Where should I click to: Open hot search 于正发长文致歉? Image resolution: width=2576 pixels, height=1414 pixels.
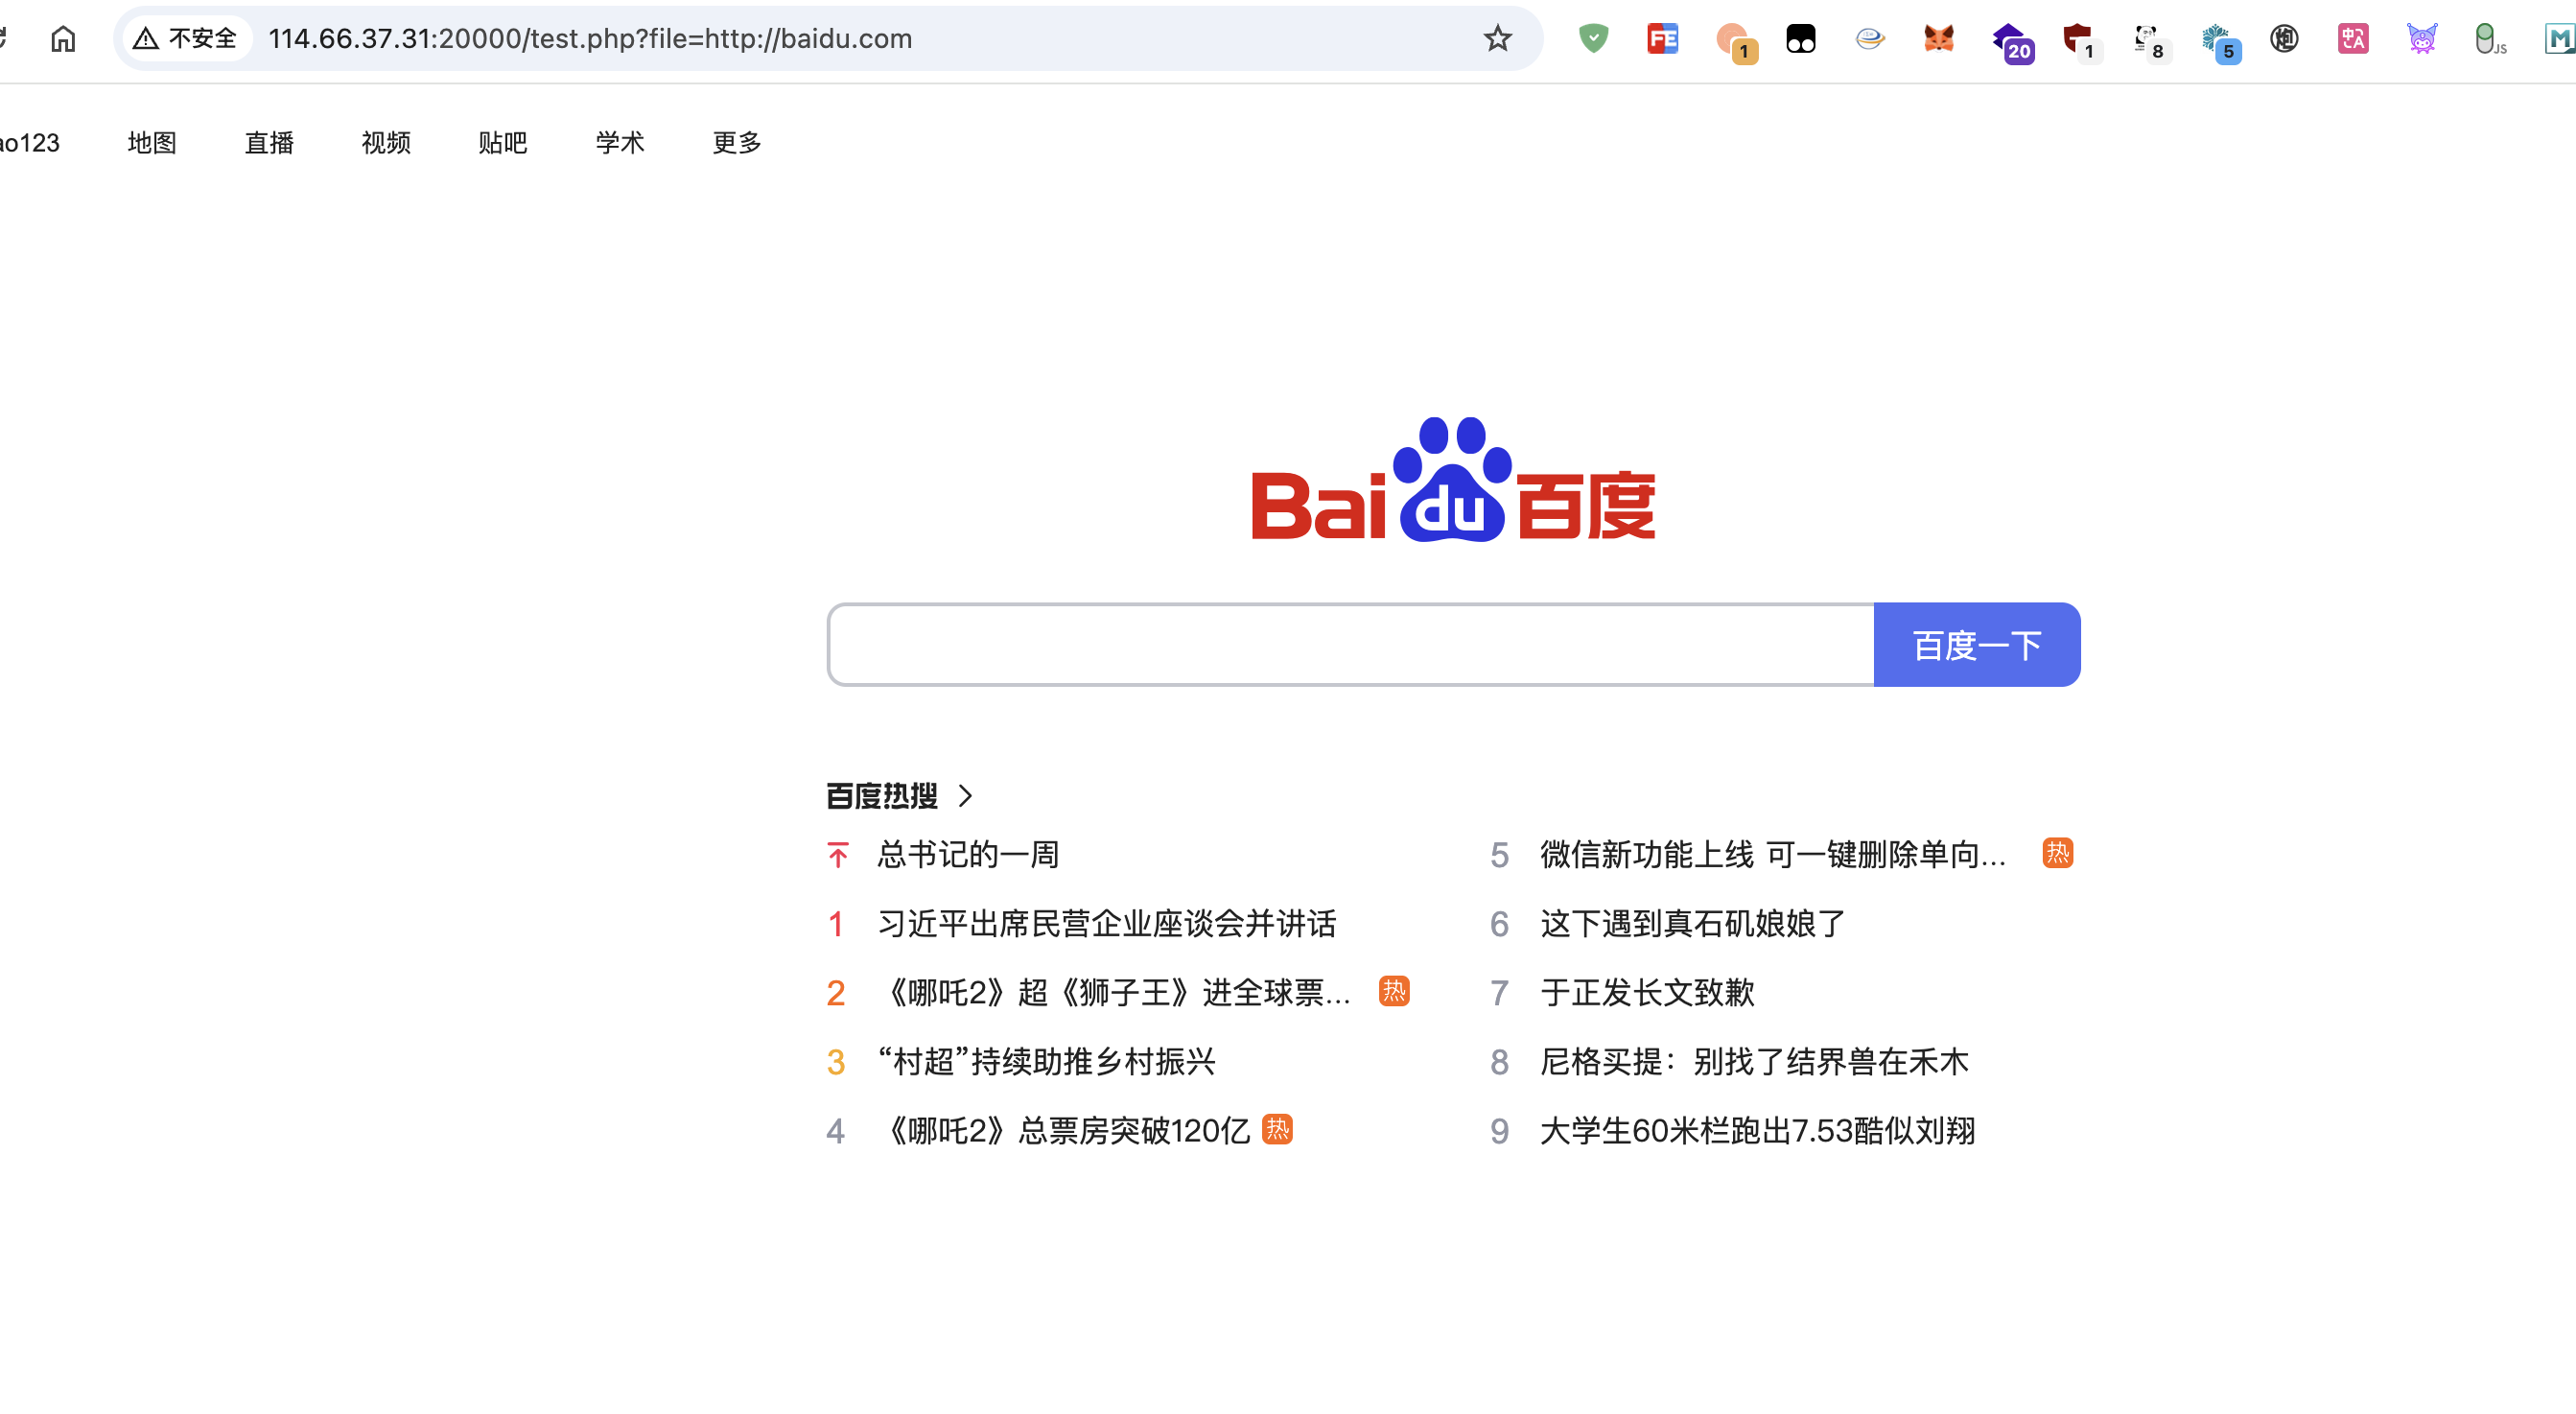pyautogui.click(x=1646, y=993)
